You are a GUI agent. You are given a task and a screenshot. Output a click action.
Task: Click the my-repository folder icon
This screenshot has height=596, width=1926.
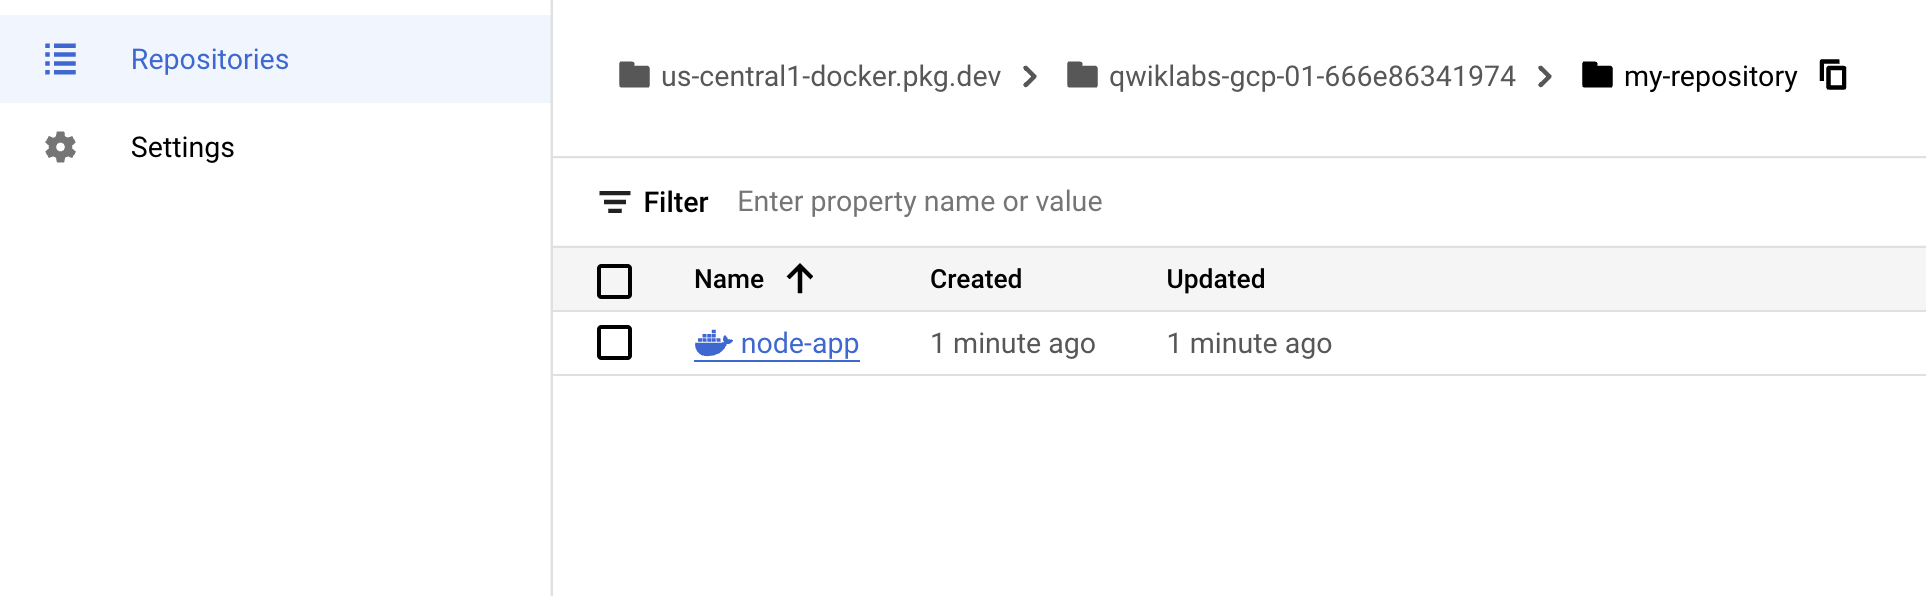(1597, 75)
